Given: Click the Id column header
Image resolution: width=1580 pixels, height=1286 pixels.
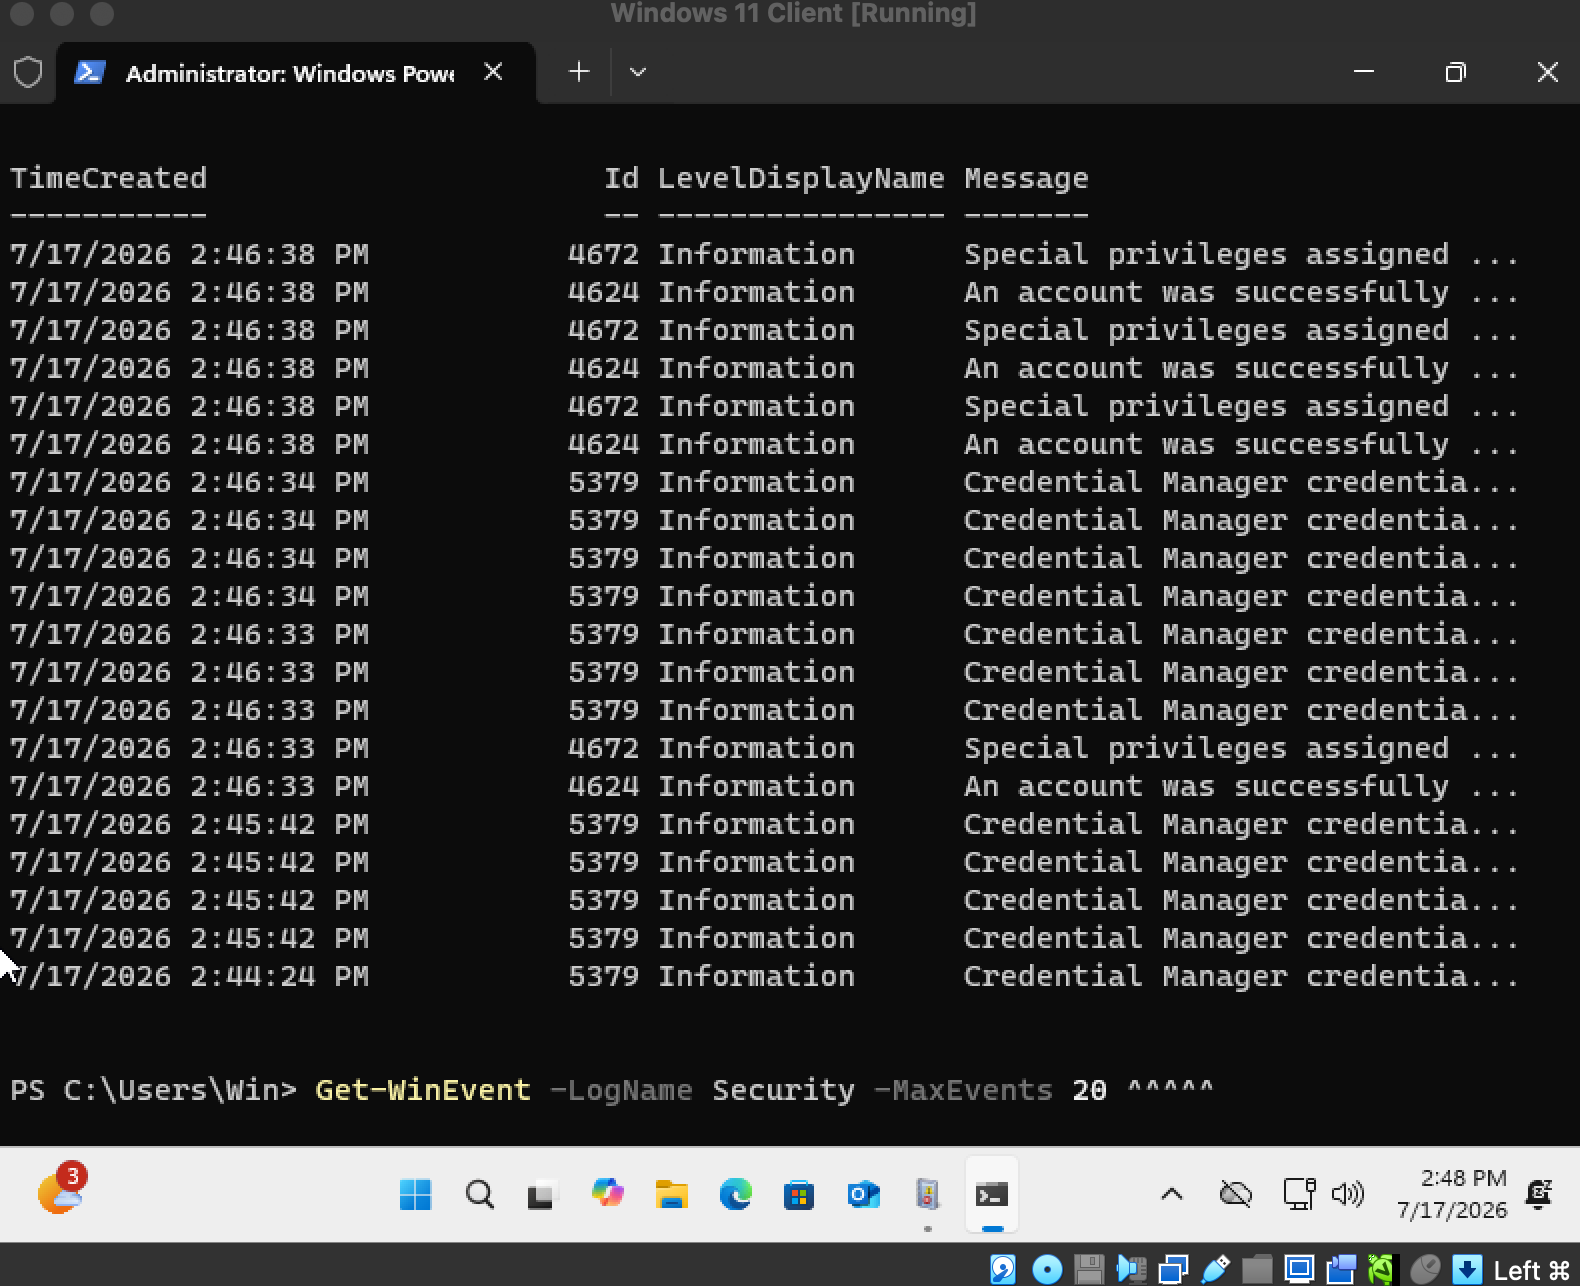Looking at the screenshot, I should pyautogui.click(x=621, y=178).
